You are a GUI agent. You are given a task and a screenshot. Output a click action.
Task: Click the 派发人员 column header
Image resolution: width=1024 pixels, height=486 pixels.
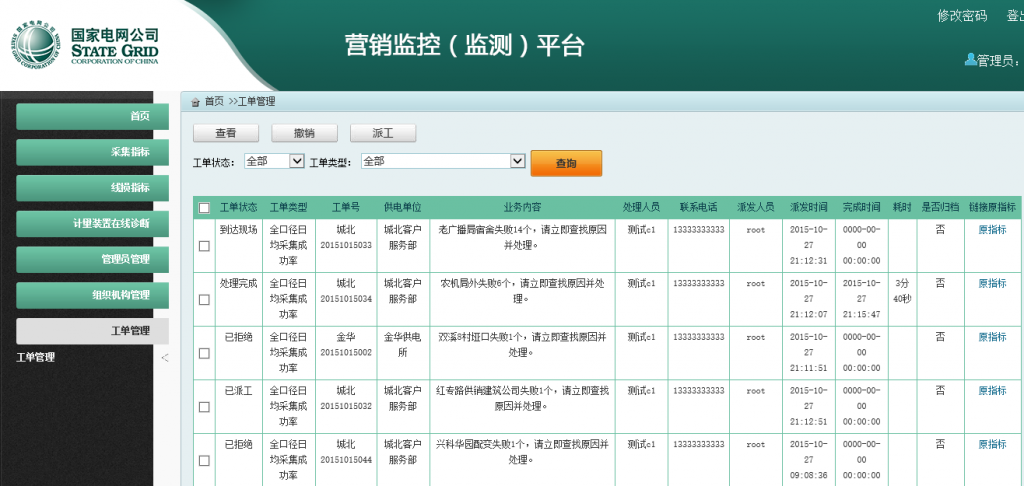[x=756, y=208]
